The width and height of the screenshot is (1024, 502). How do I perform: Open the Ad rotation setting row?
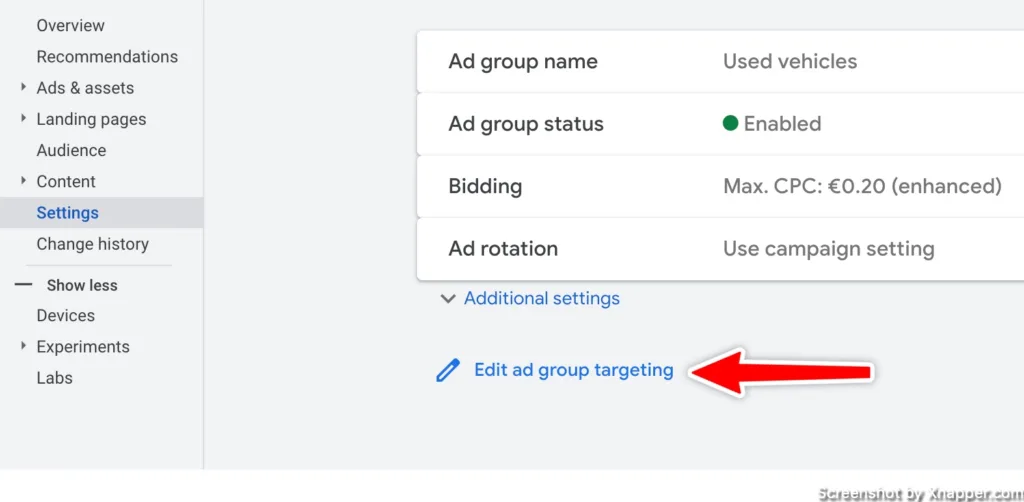720,249
